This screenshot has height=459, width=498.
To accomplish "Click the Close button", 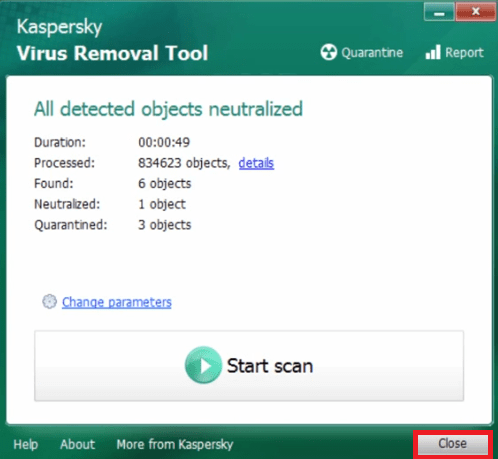I will tap(453, 444).
